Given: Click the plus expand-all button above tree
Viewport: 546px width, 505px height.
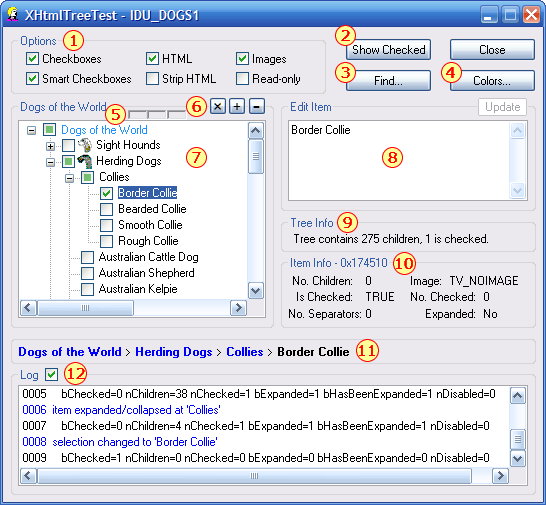Looking at the screenshot, I should 237,106.
